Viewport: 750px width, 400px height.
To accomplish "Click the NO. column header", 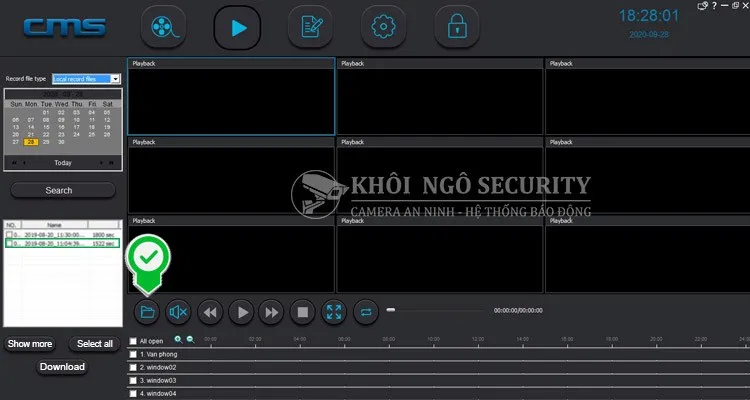I will click(x=12, y=225).
